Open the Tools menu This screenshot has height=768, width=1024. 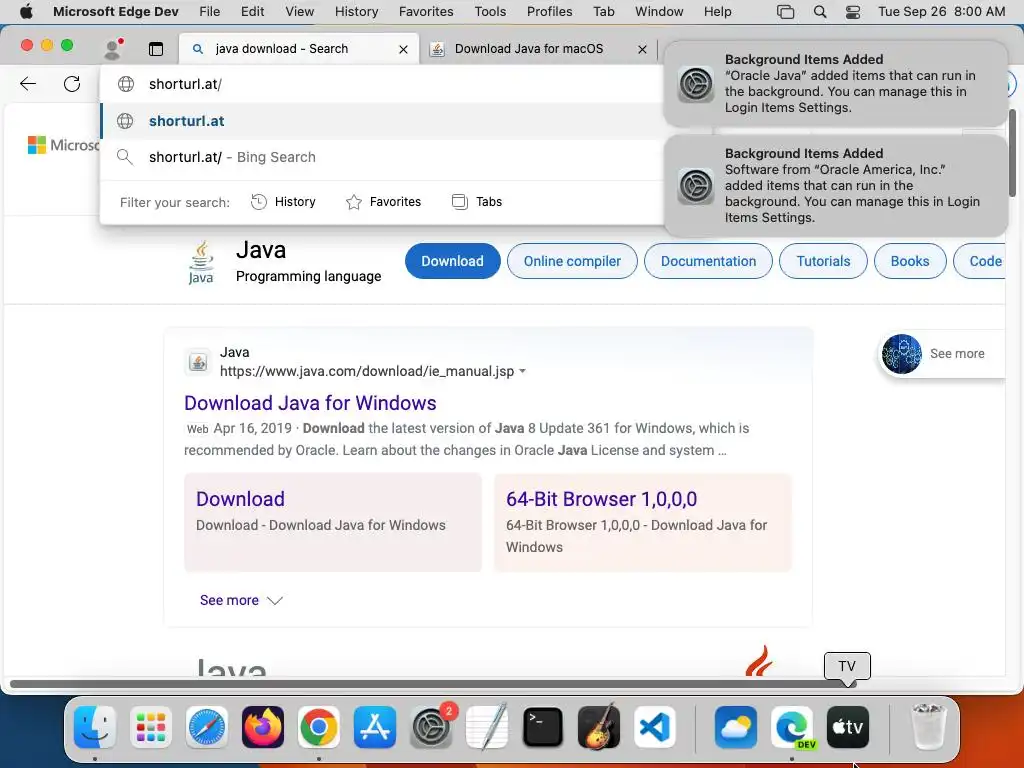coord(490,11)
